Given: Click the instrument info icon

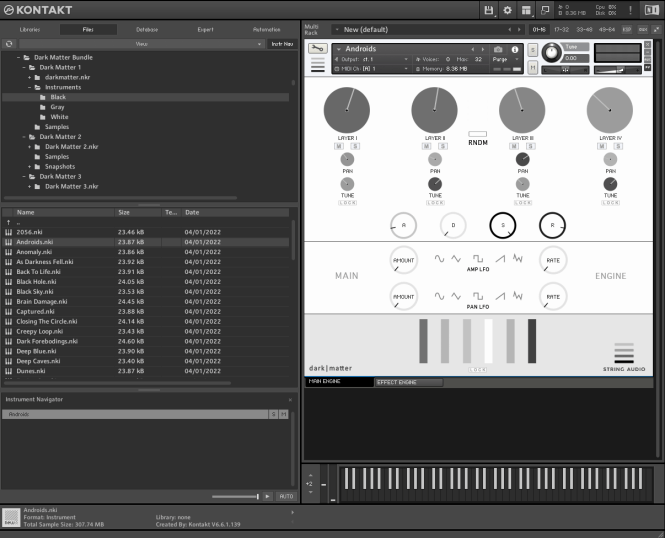Looking at the screenshot, I should 515,49.
